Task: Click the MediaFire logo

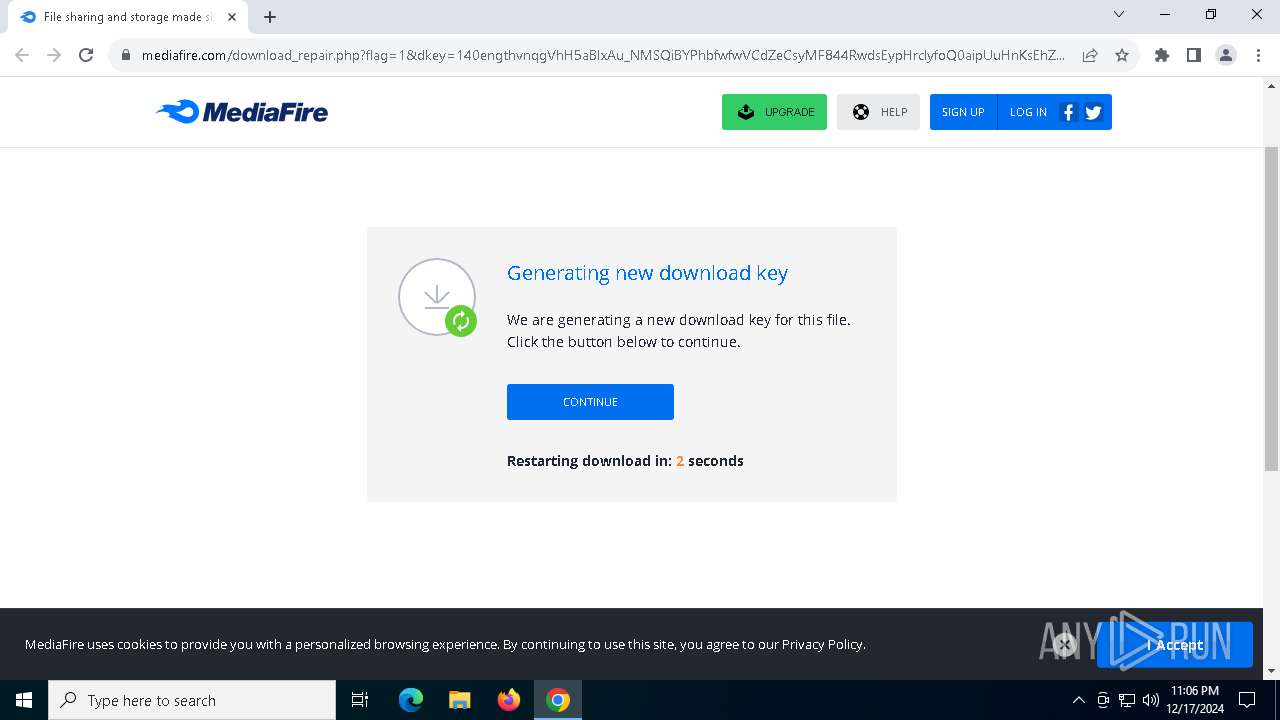Action: [x=242, y=112]
